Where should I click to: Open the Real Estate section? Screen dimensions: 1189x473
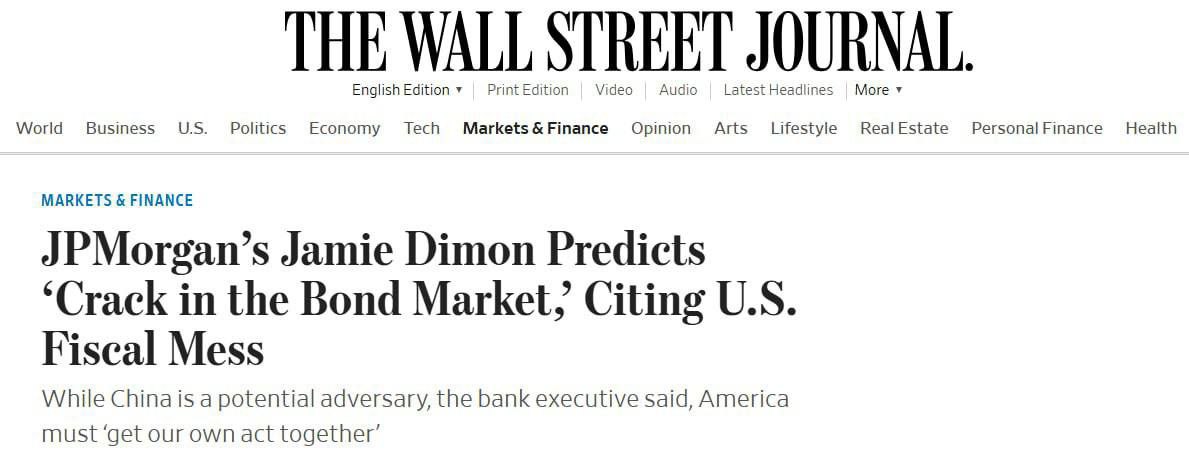[x=904, y=128]
